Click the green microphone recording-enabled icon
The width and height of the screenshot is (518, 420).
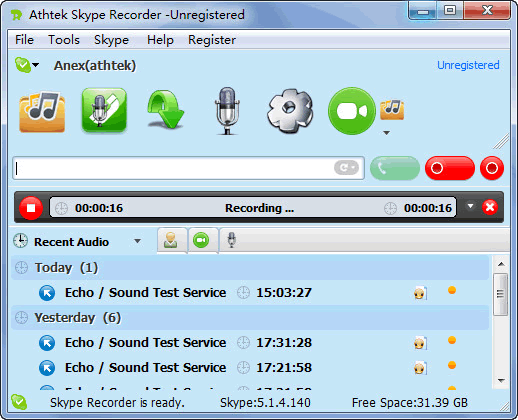(104, 110)
